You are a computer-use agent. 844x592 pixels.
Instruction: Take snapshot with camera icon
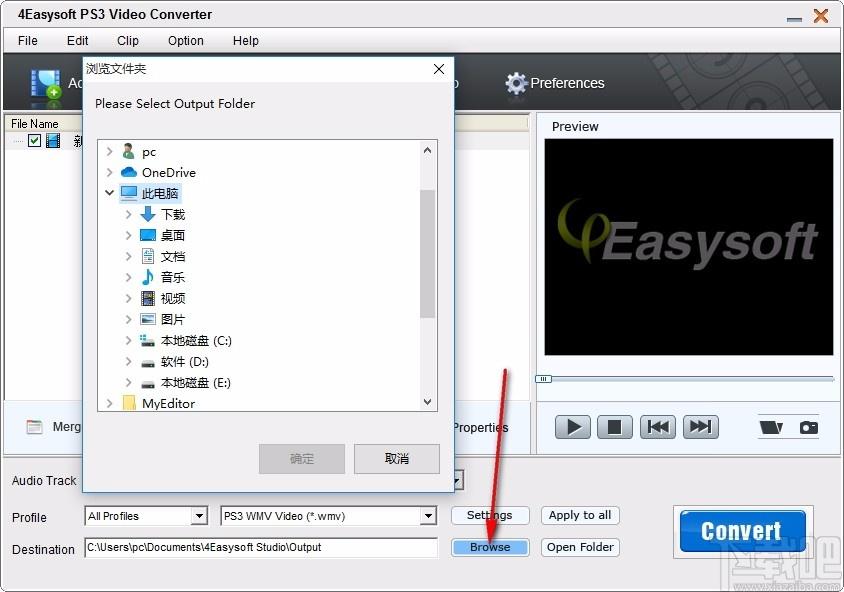tap(808, 427)
